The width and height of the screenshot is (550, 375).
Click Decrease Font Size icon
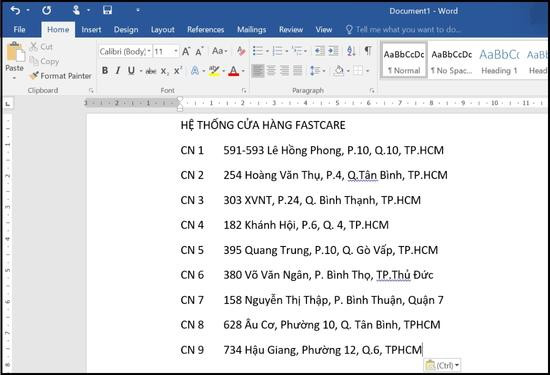(199, 52)
